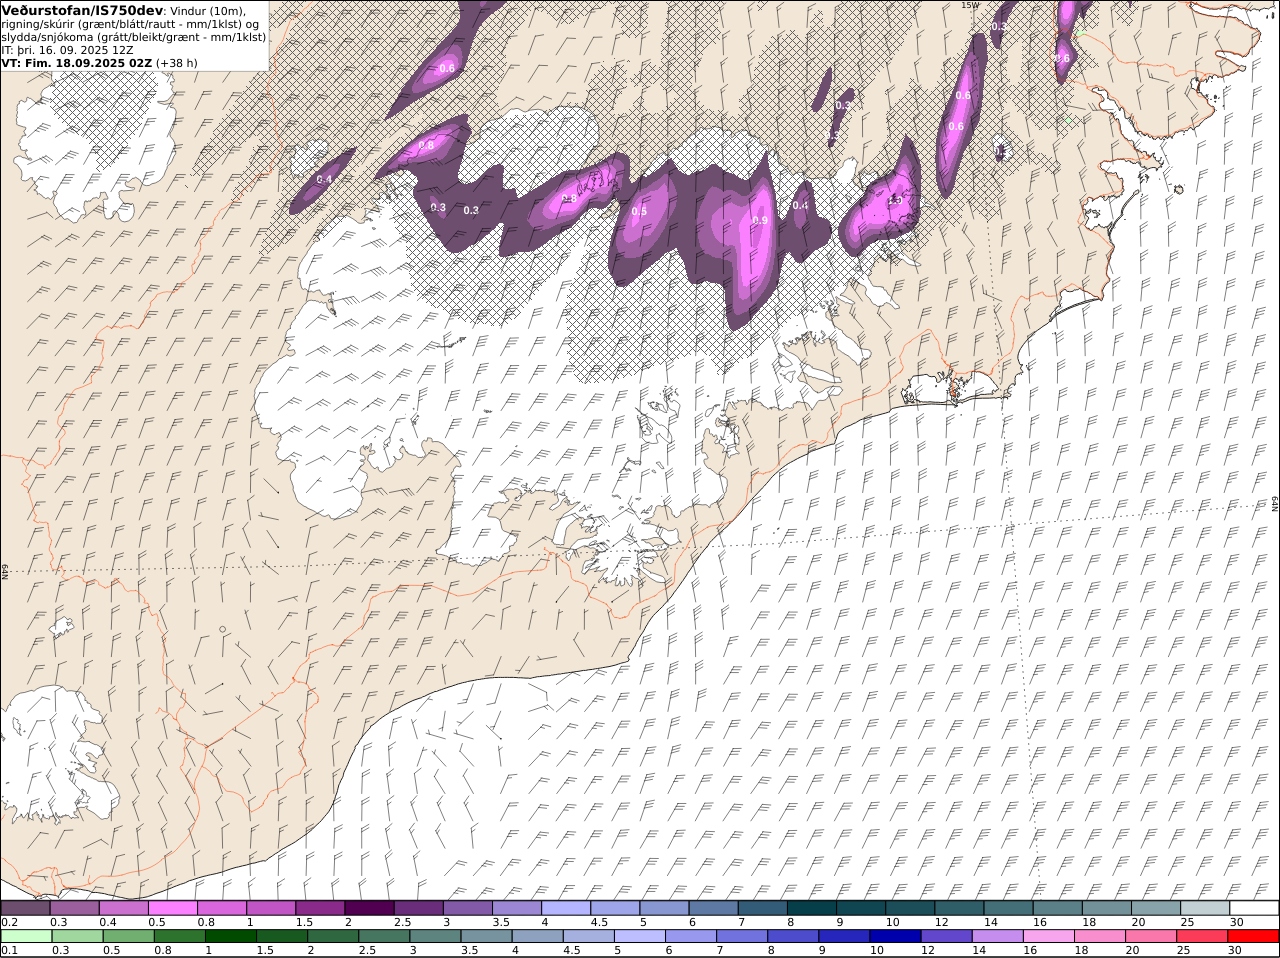
Task: Click bright red lower legend swatch at 30
Action: click(x=1252, y=937)
